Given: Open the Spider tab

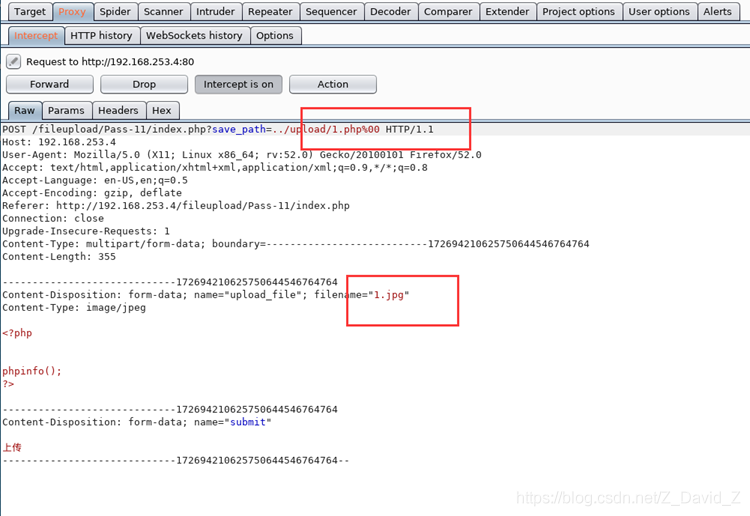Looking at the screenshot, I should (x=115, y=11).
